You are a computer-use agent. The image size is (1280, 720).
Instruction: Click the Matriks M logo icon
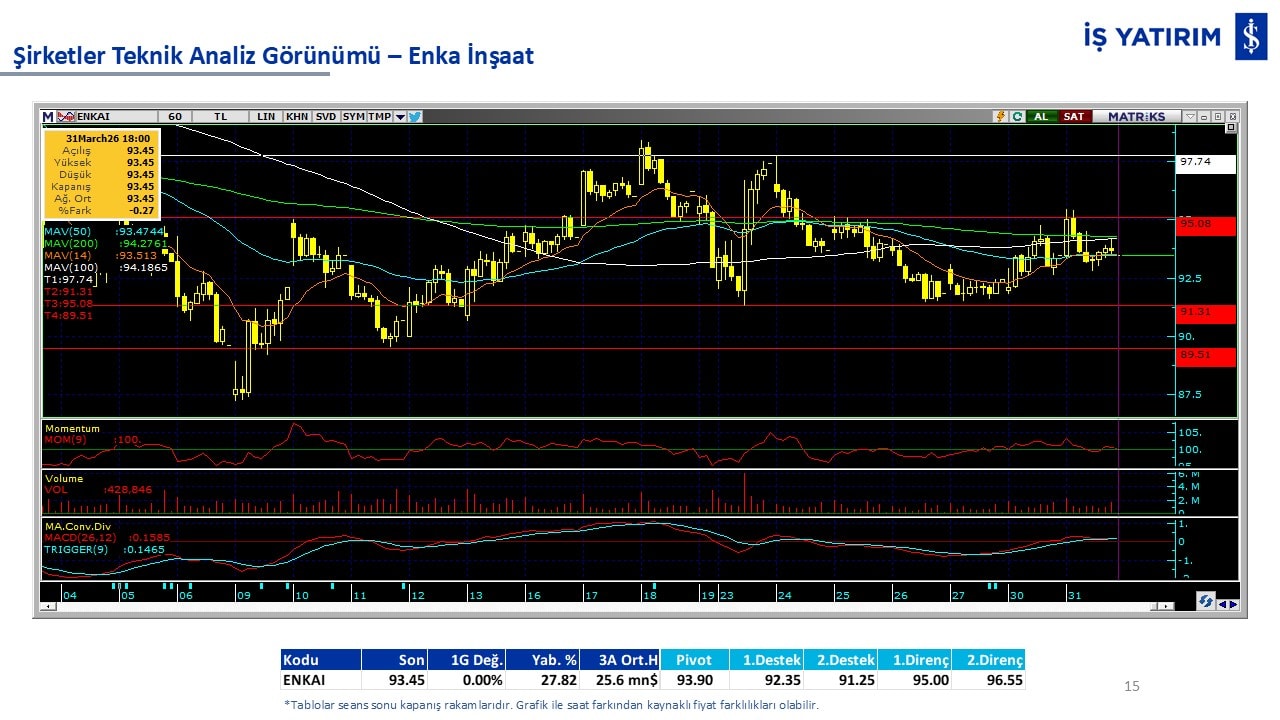pos(48,116)
